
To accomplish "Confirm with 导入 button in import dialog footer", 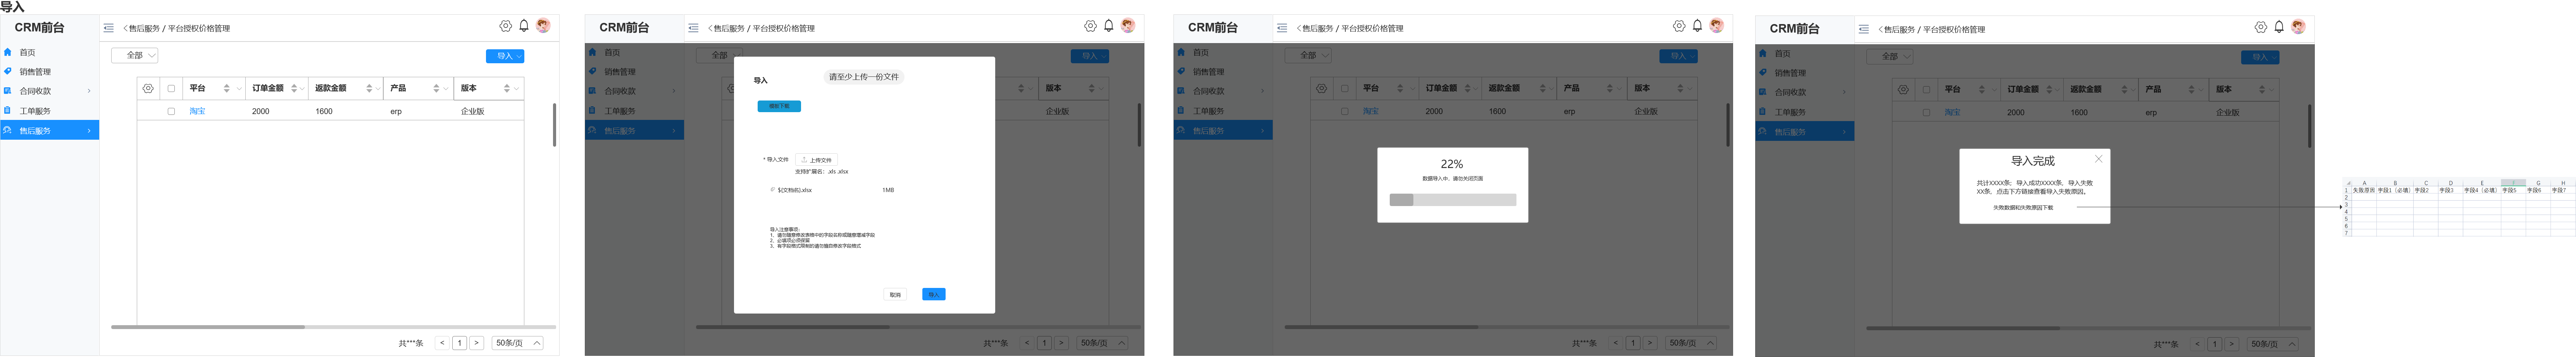I will pyautogui.click(x=934, y=294).
